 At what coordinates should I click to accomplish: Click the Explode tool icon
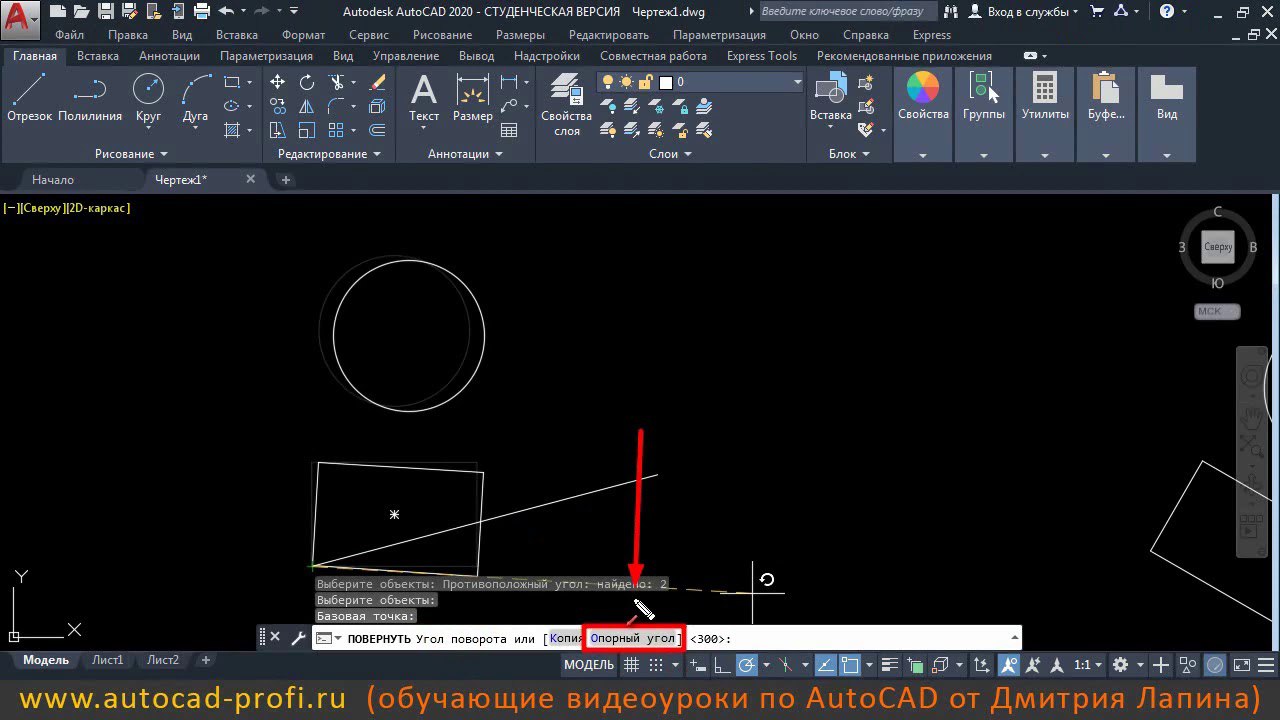(378, 106)
